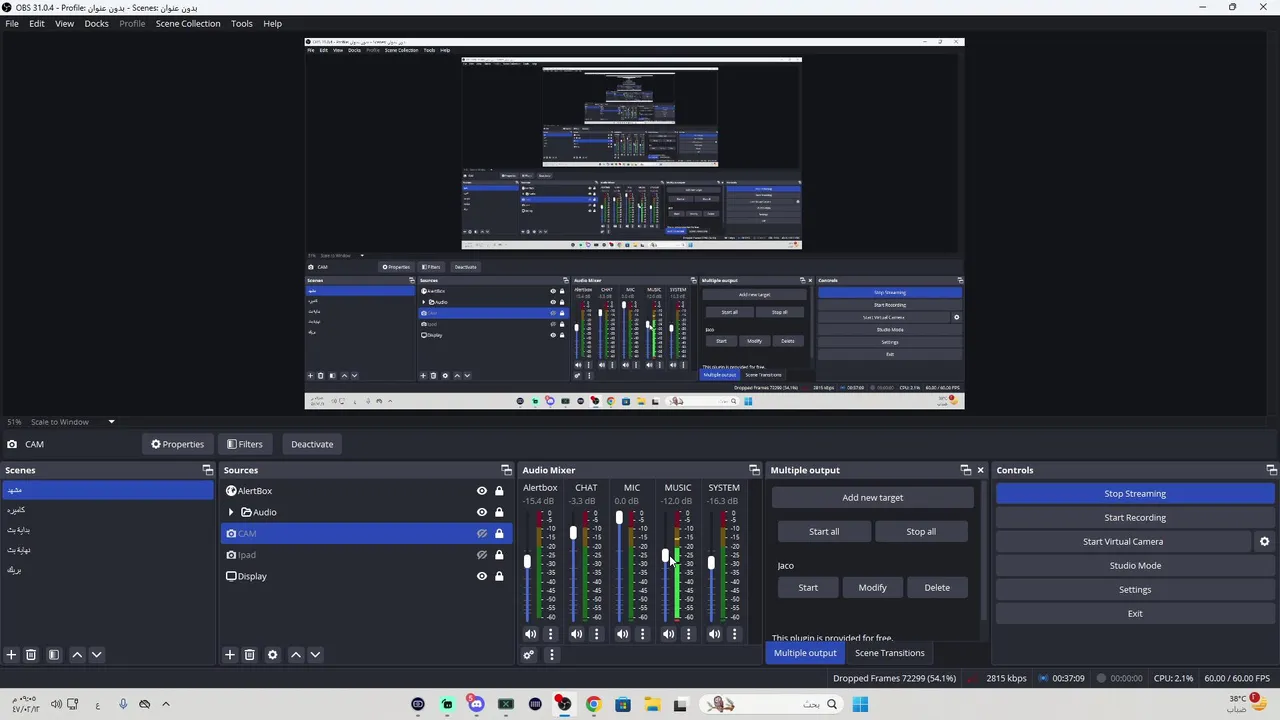
Task: Add a new scene with plus icon
Action: (11, 655)
